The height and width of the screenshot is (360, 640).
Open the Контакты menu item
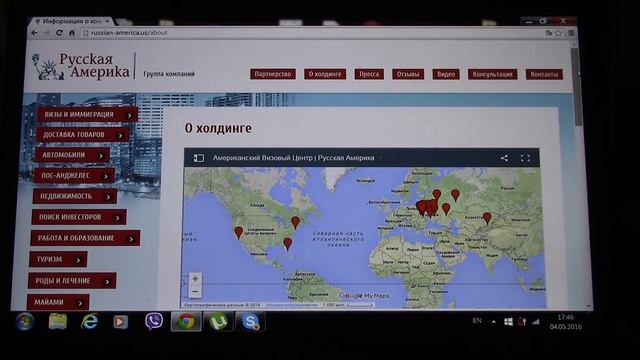pos(544,74)
